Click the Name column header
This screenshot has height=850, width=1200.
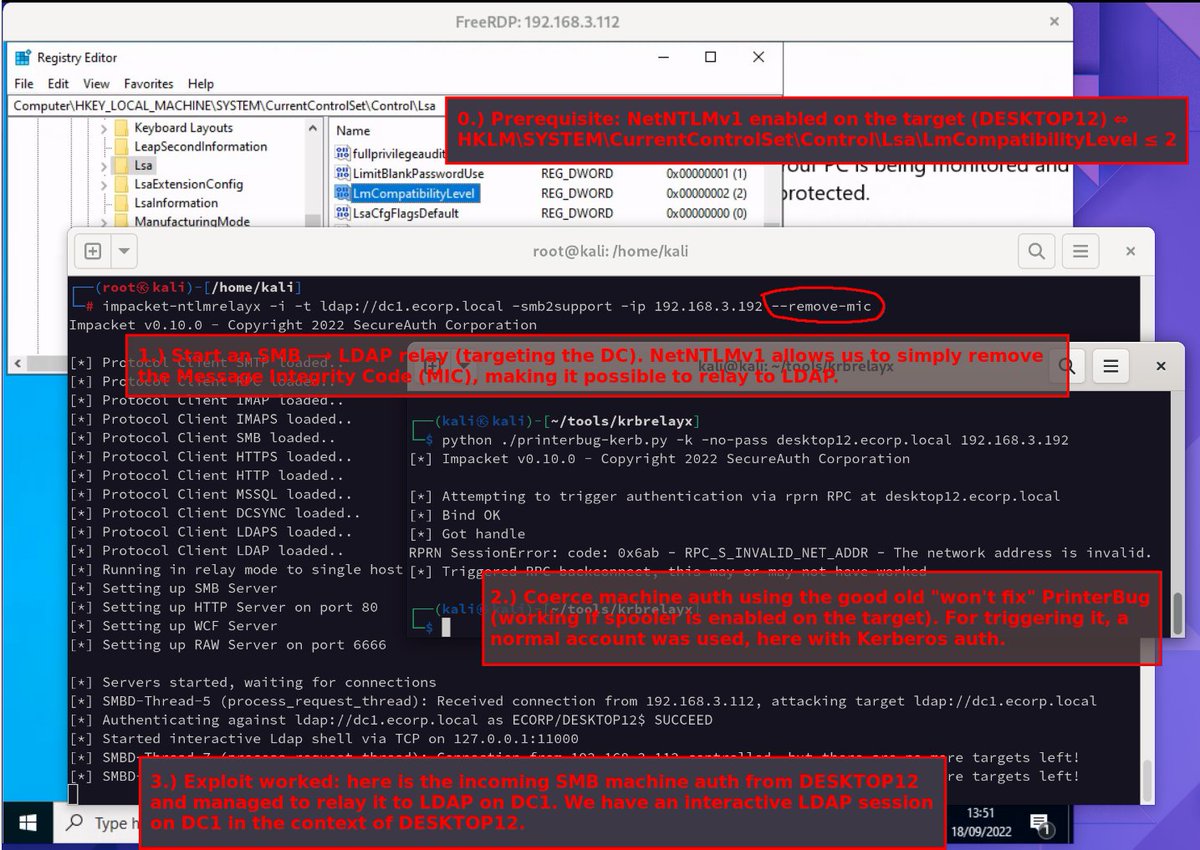[x=353, y=131]
